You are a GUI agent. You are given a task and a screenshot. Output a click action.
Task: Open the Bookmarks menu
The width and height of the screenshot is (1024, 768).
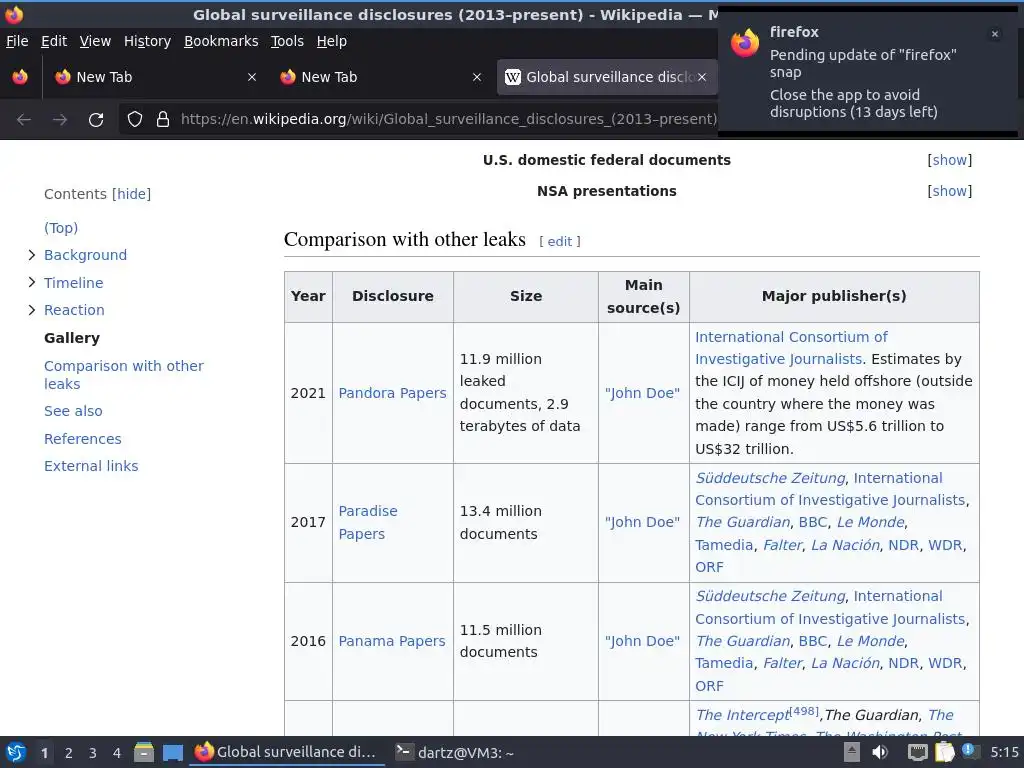coord(221,41)
